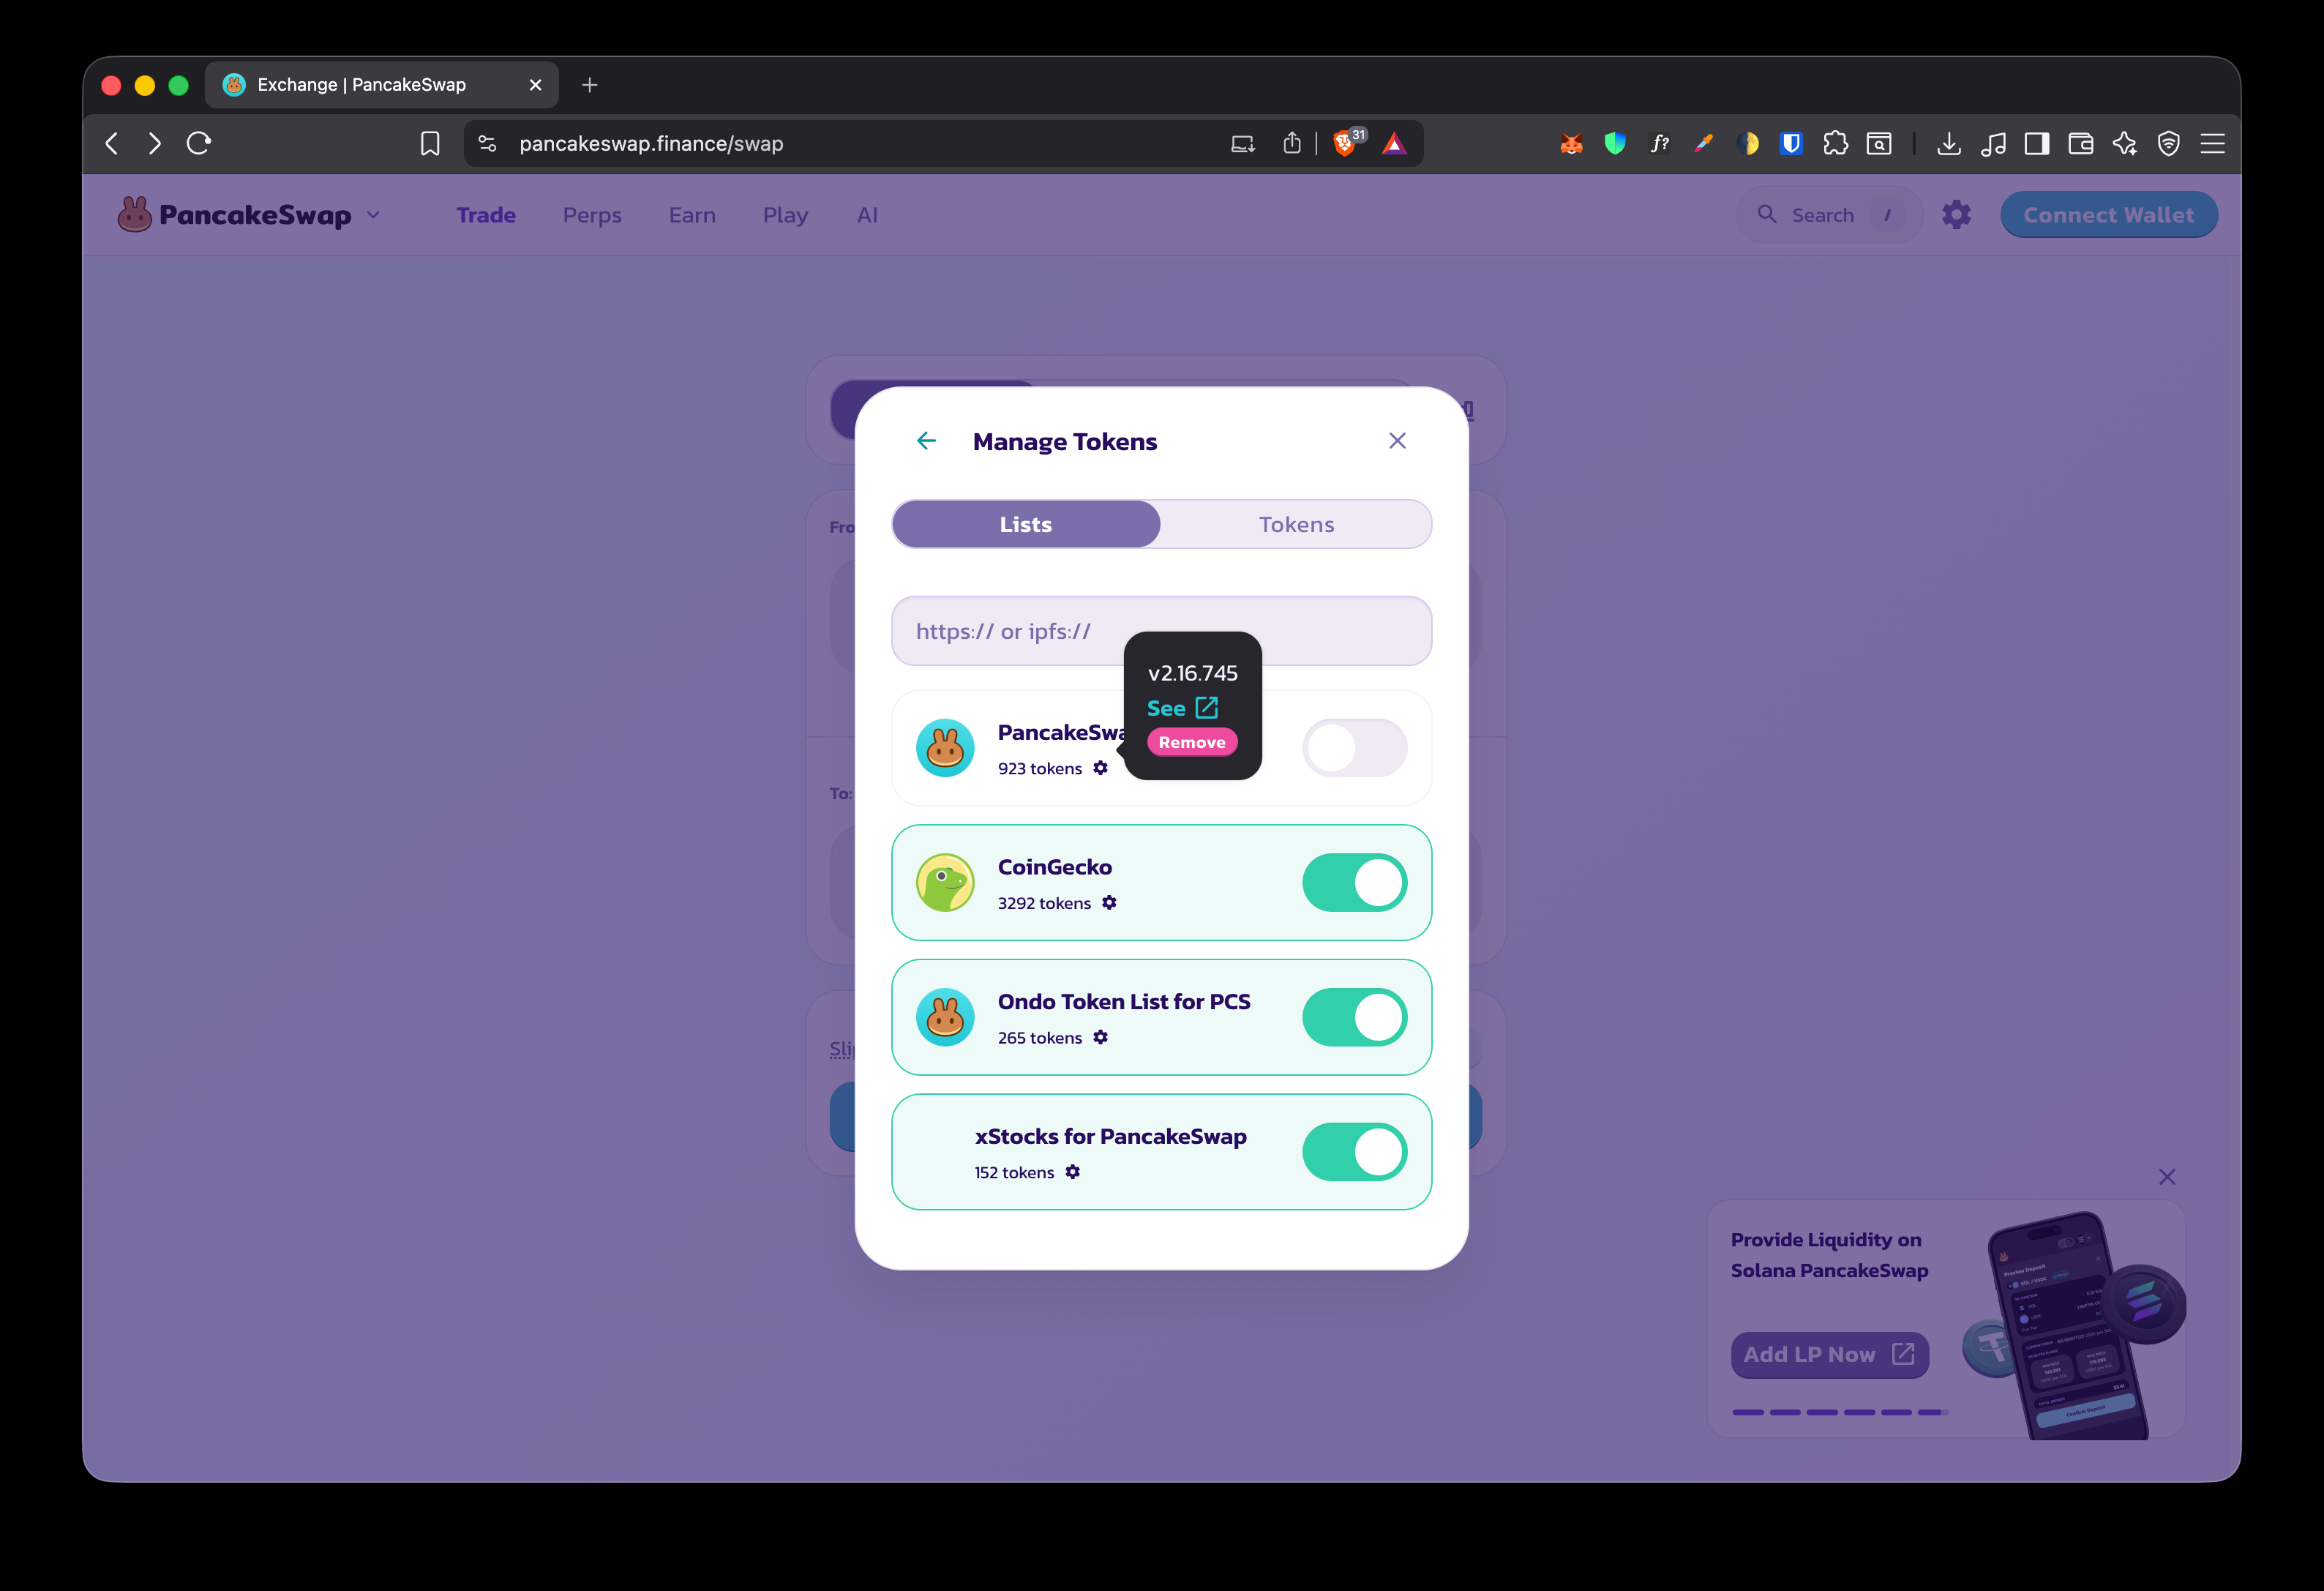Open the browser hamburger menu

tap(2213, 144)
